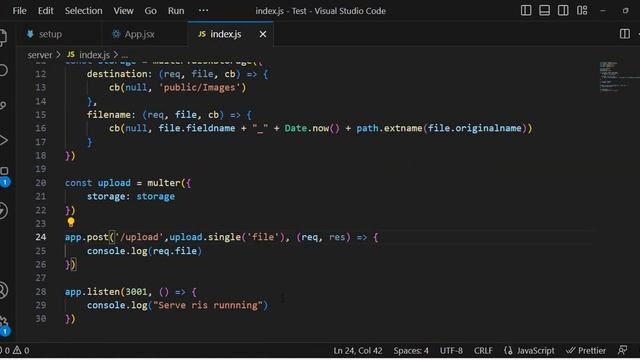
Task: Open Extensions view with badge
Action: click(4, 176)
